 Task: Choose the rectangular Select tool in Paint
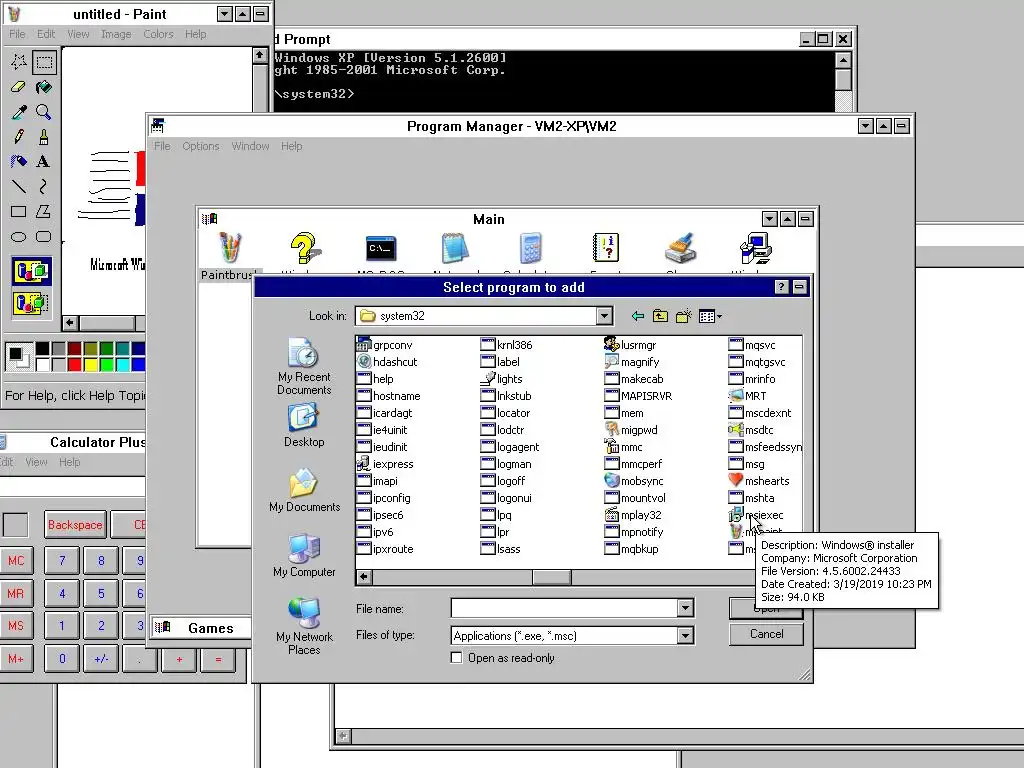pos(44,62)
